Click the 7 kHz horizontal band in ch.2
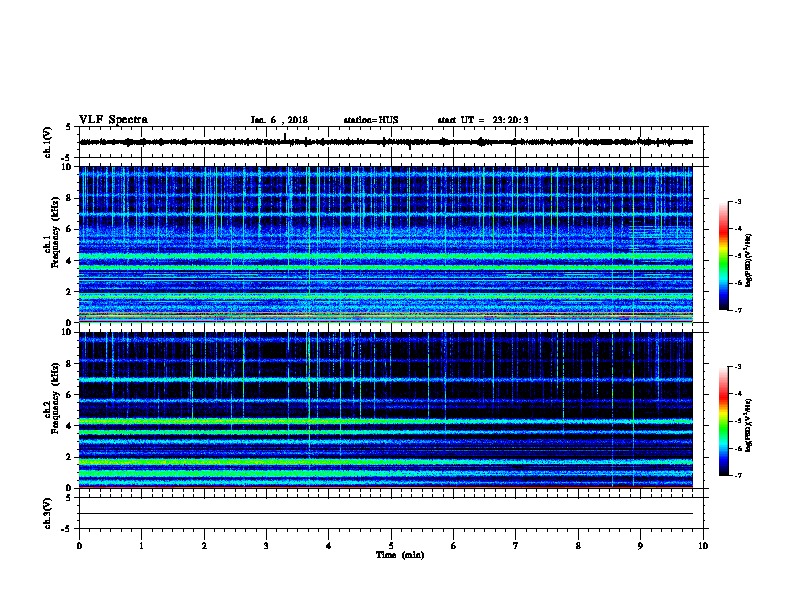 click(x=386, y=379)
